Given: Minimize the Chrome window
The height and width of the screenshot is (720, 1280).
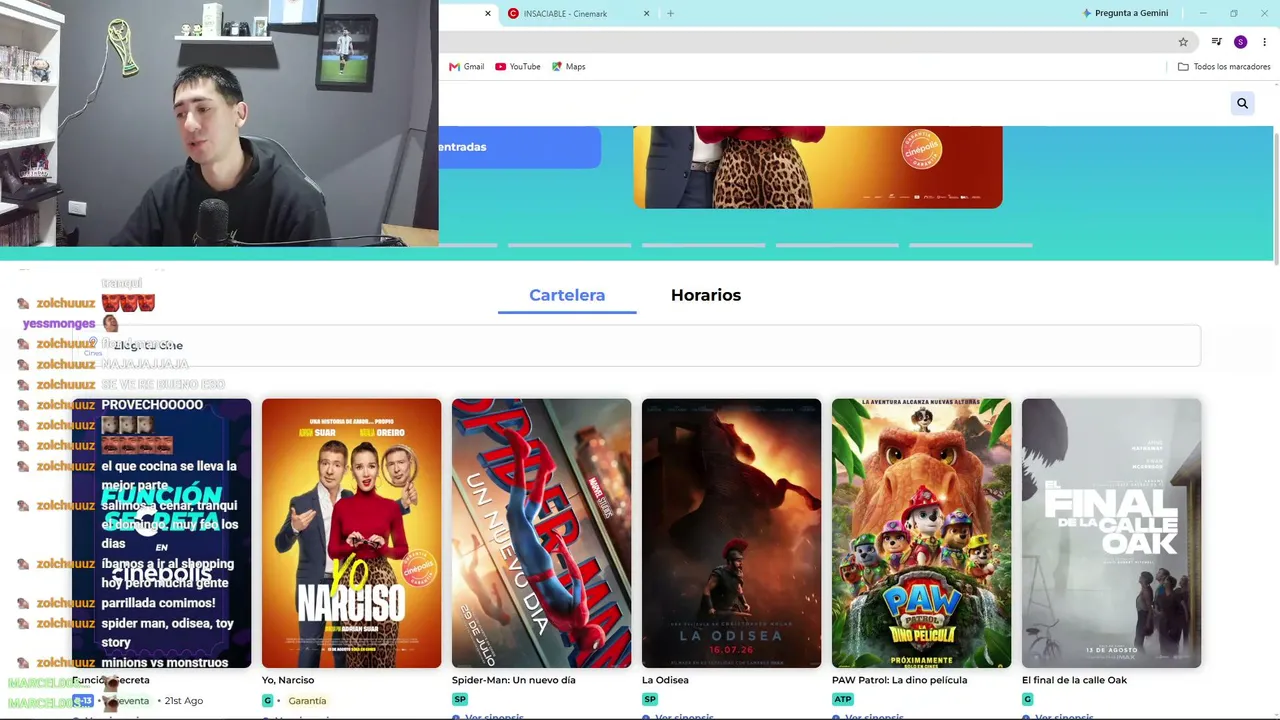Looking at the screenshot, I should click(x=1203, y=13).
